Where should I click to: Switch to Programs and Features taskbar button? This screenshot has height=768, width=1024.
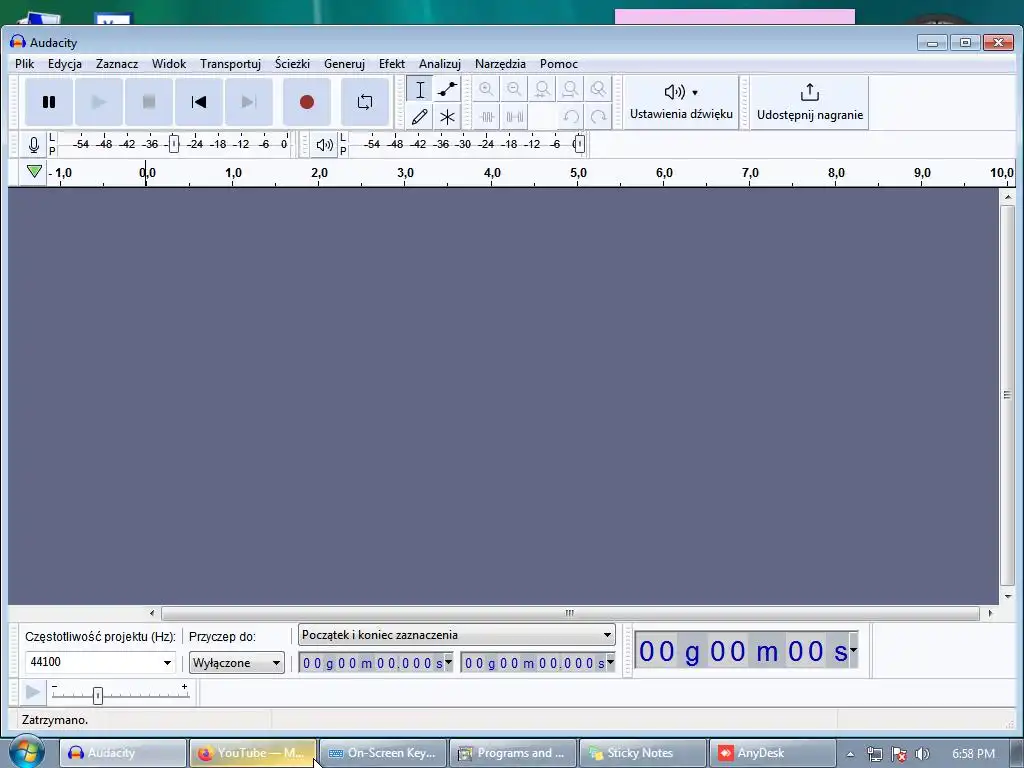(513, 753)
